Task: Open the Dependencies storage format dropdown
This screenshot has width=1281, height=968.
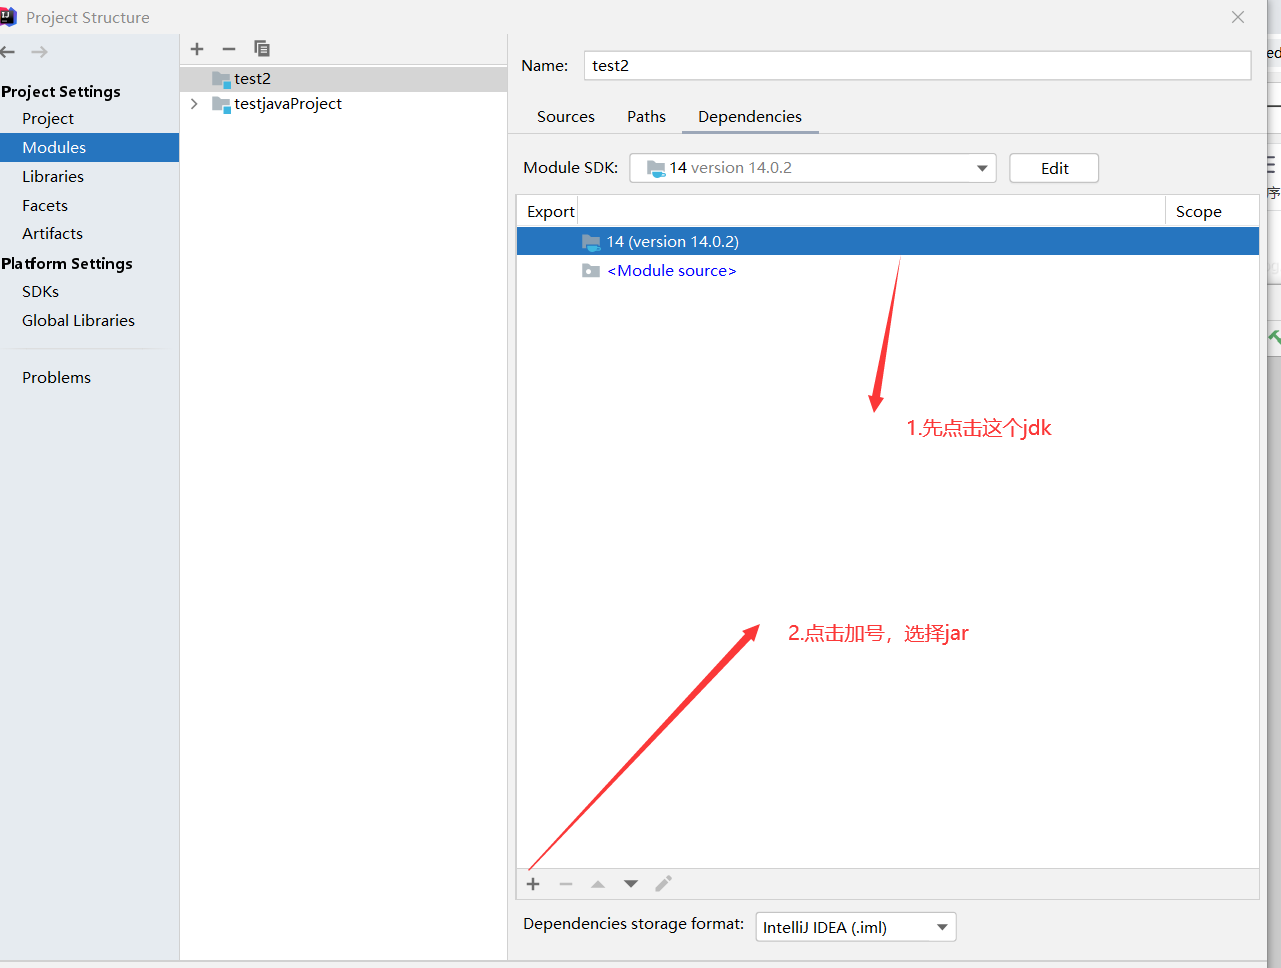Action: [x=856, y=927]
